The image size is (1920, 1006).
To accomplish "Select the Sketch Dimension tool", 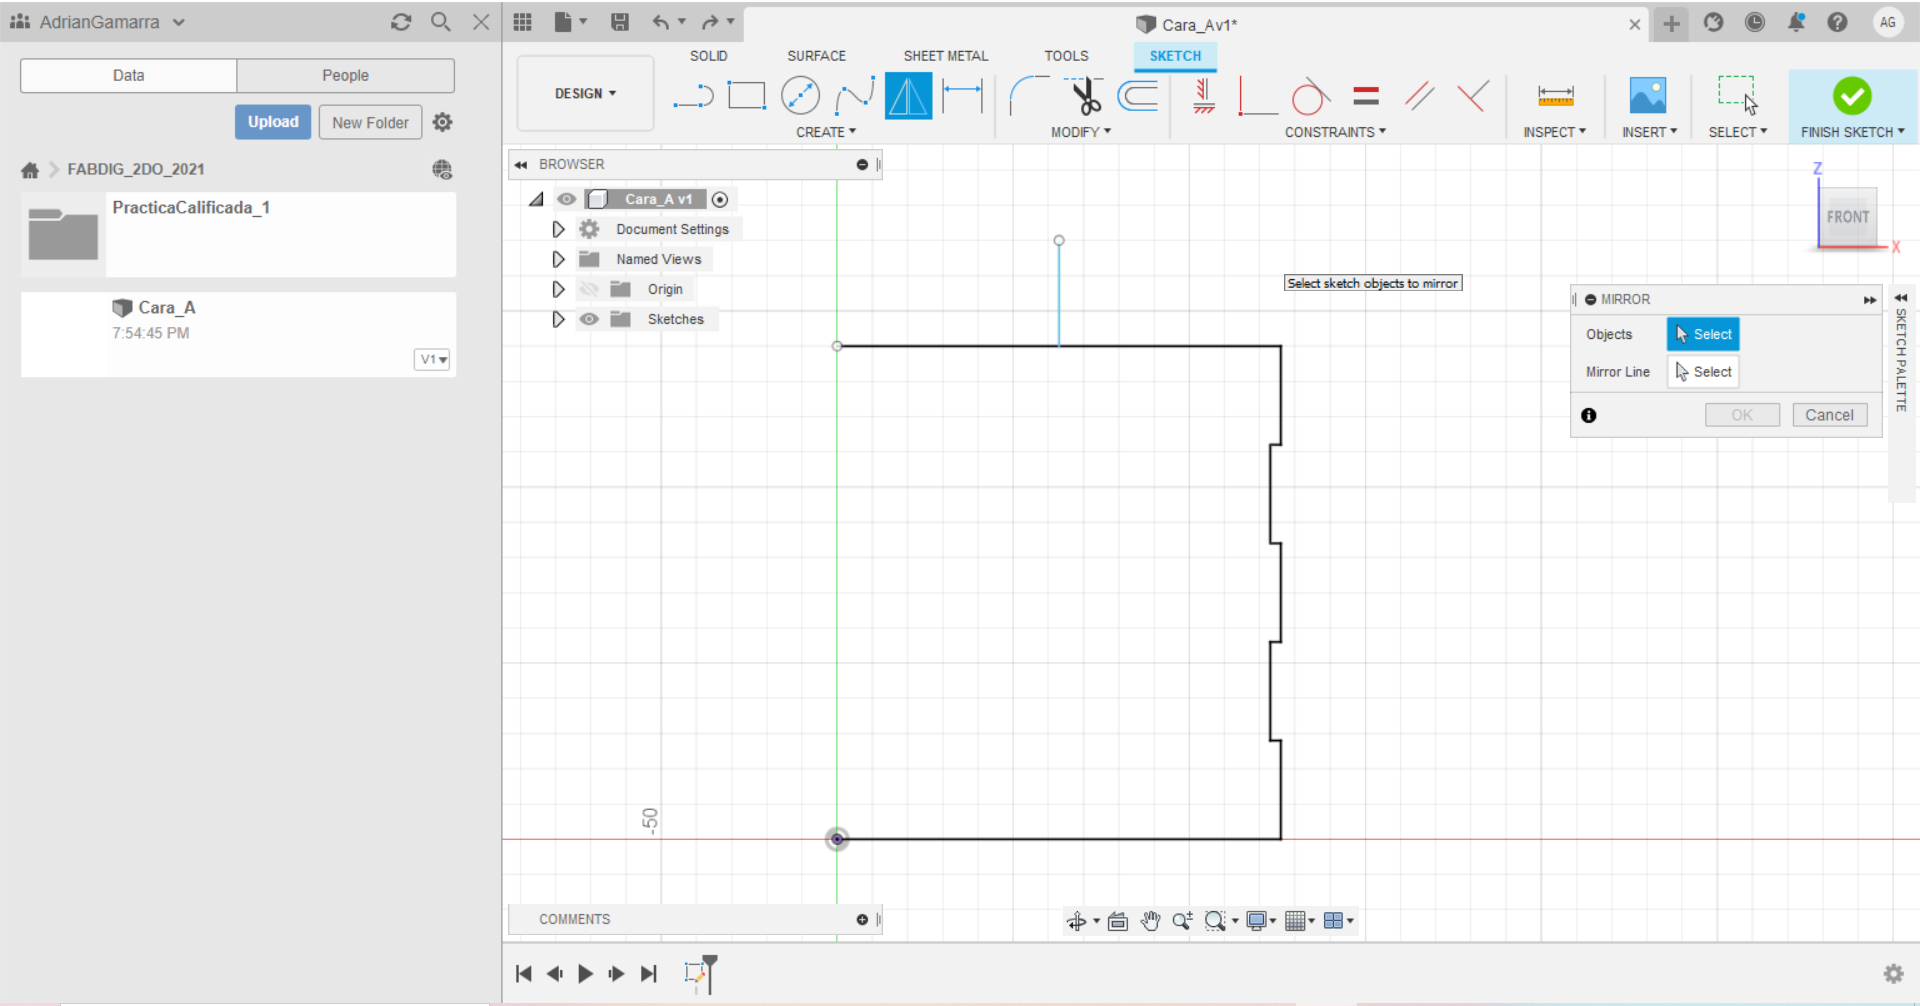I will point(963,96).
